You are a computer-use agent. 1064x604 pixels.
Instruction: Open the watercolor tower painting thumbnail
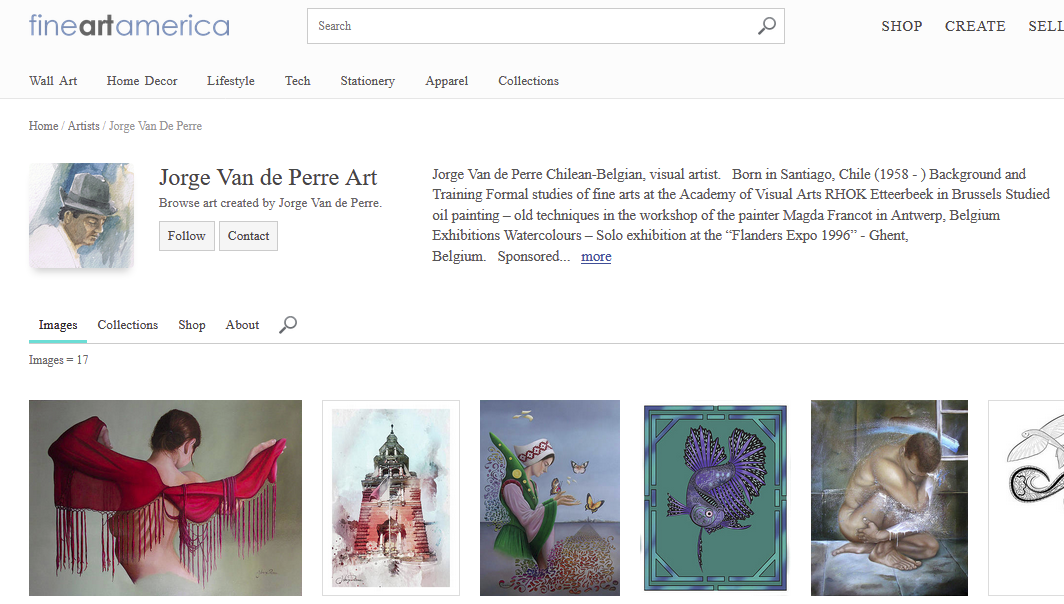[391, 498]
